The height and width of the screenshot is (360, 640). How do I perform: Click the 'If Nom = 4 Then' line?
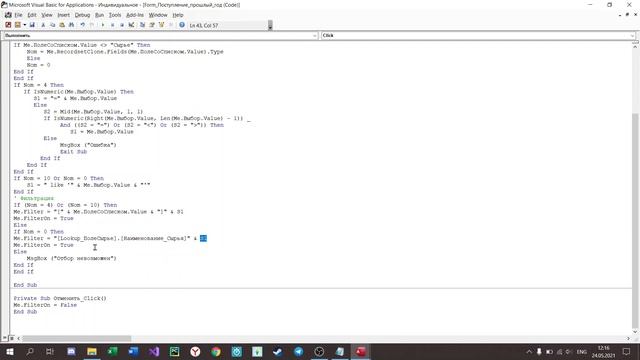tap(39, 85)
